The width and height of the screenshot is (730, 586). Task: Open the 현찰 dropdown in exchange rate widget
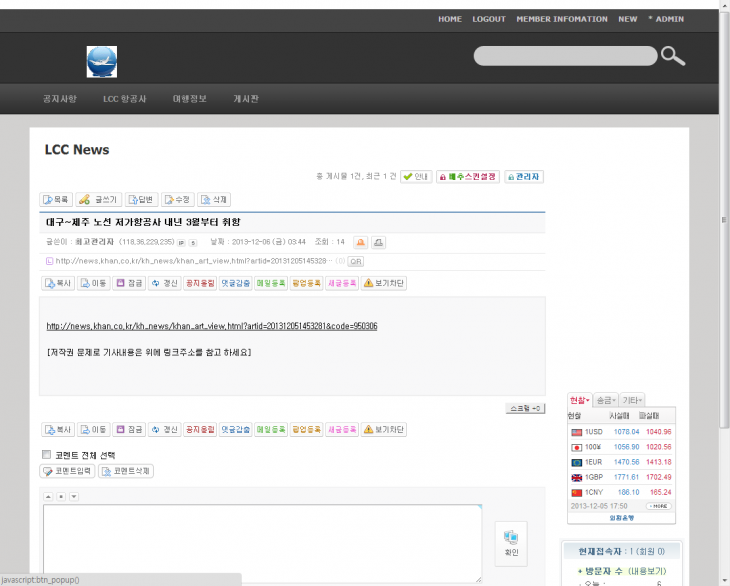[579, 399]
